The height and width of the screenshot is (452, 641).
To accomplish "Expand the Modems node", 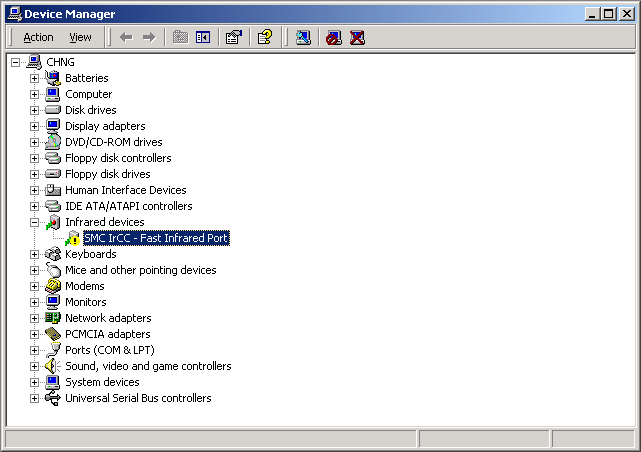I will (x=34, y=286).
